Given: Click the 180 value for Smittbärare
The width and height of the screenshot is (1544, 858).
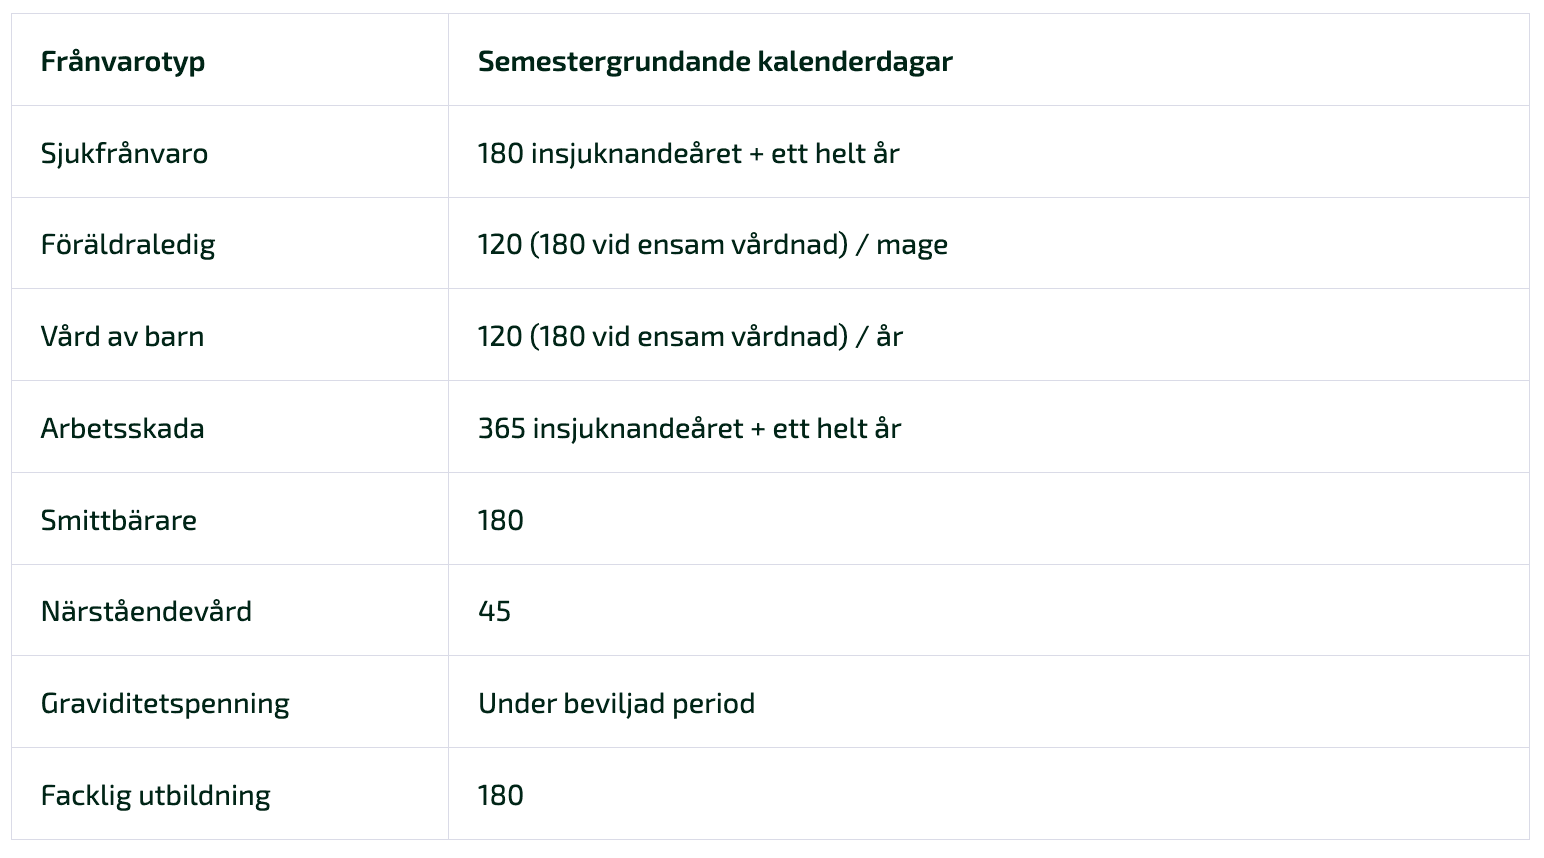Looking at the screenshot, I should click(501, 520).
